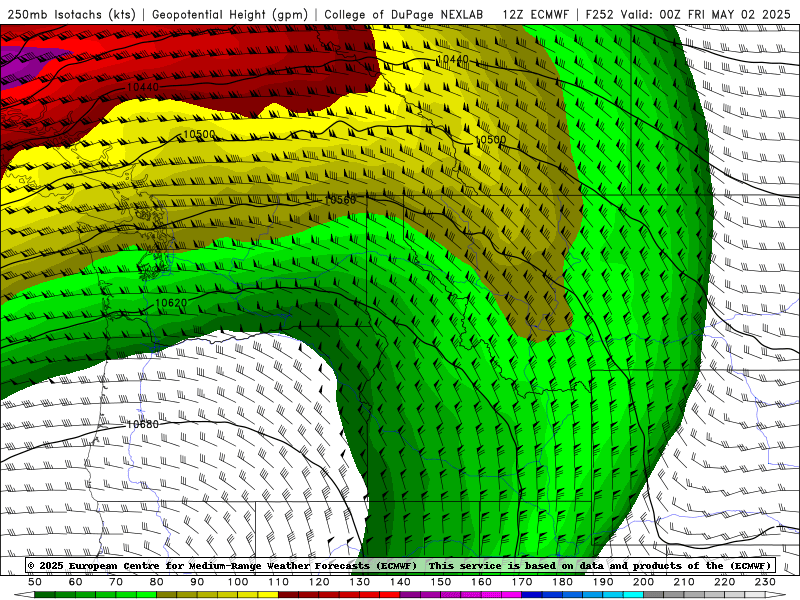Click the 130 value on the color scale
Viewport: 800px width, 600px height.
[x=360, y=582]
